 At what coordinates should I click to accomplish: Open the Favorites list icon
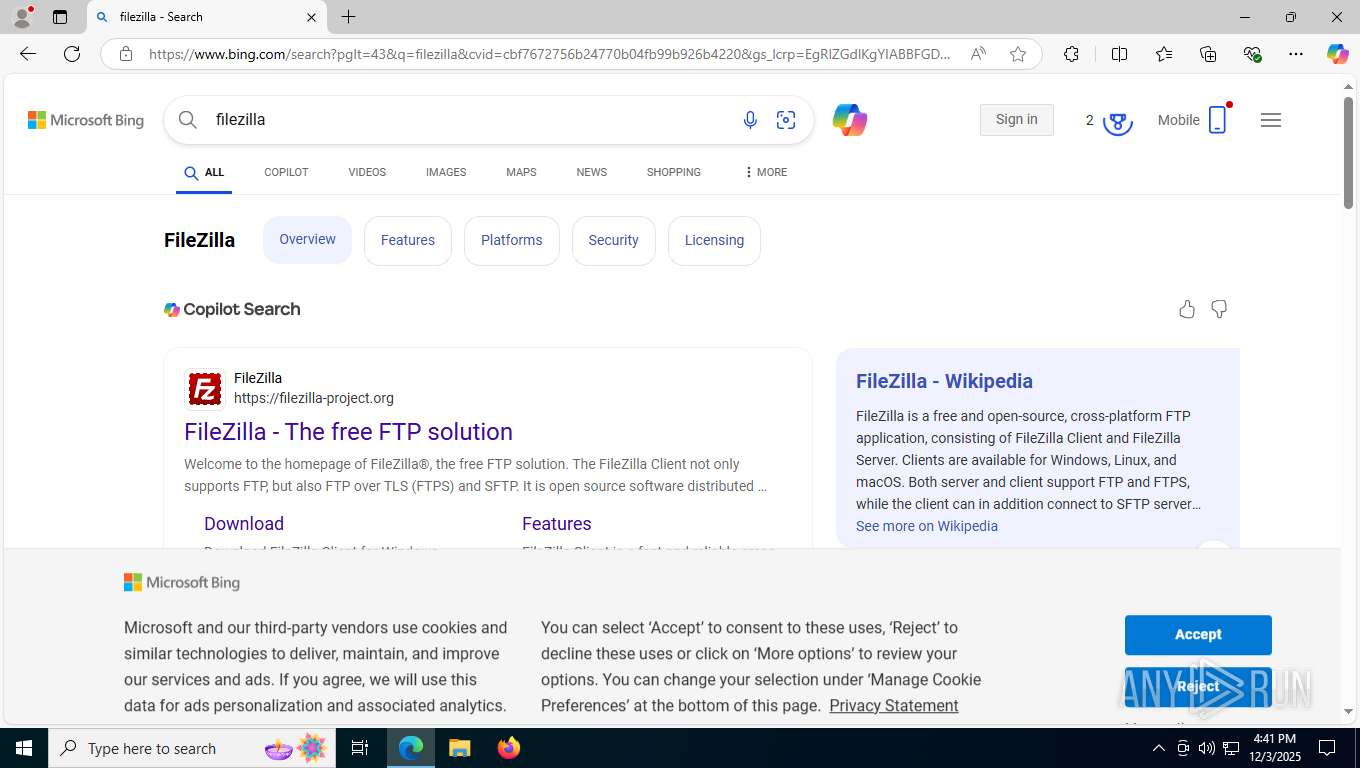pos(1164,54)
